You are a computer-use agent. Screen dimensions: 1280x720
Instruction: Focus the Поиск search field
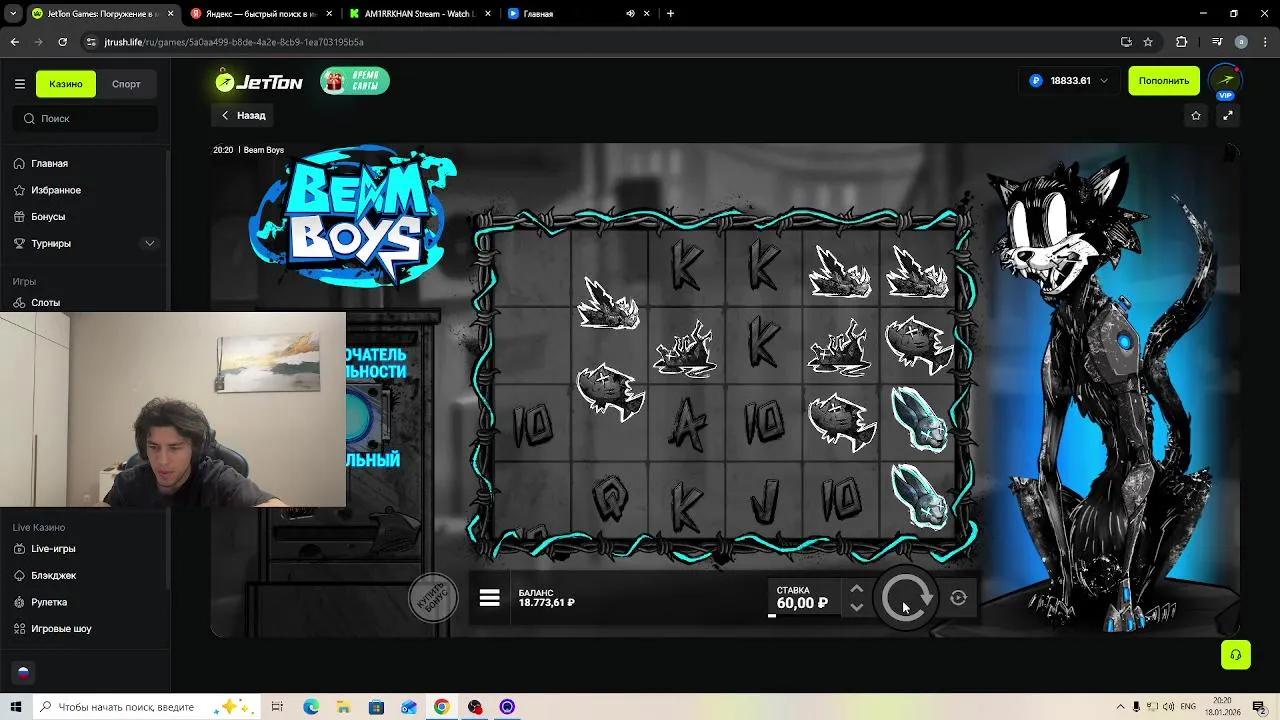pos(85,119)
